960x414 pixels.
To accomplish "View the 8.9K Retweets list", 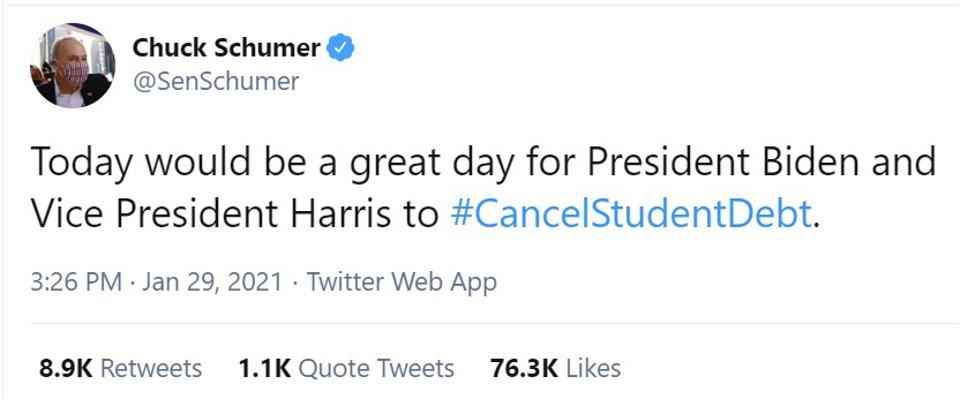I will pyautogui.click(x=120, y=369).
